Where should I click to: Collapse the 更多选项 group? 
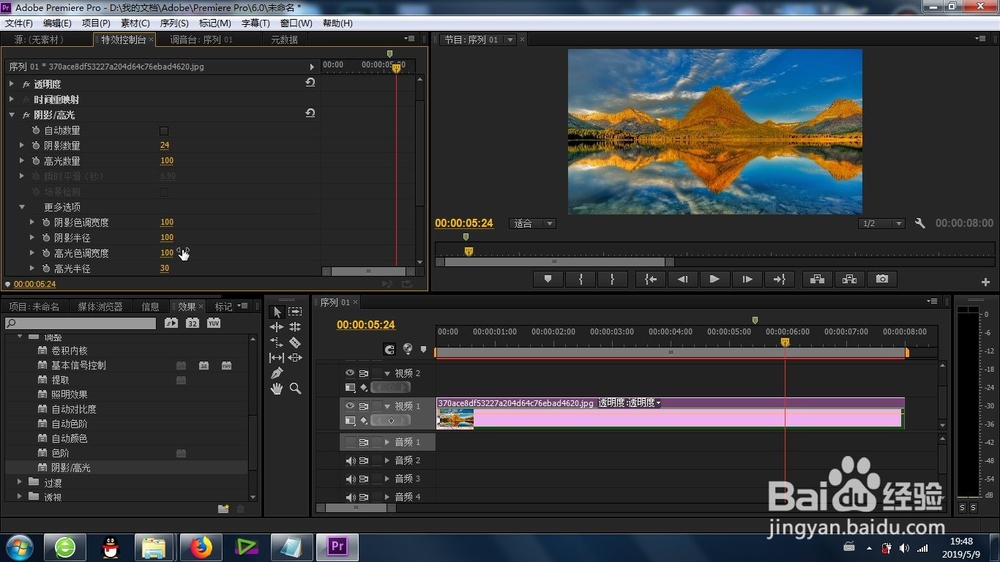22,207
